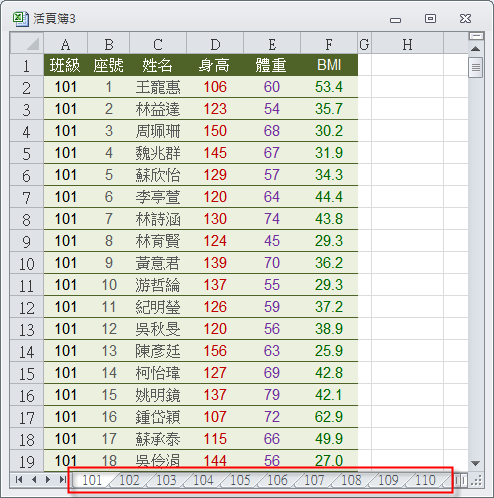Click BMI value 25.9

point(329,351)
